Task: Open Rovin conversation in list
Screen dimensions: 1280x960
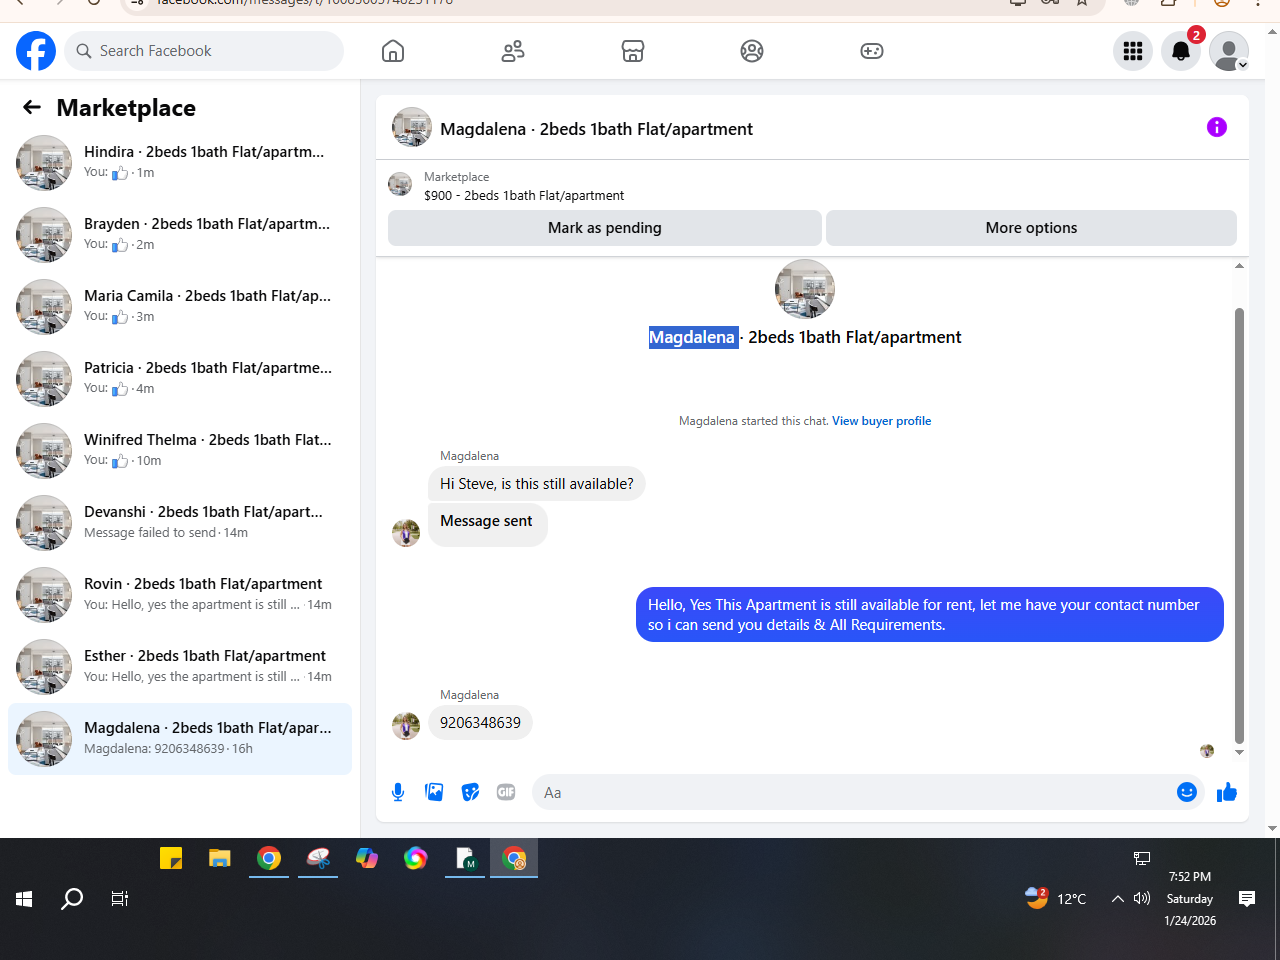Action: pyautogui.click(x=180, y=595)
